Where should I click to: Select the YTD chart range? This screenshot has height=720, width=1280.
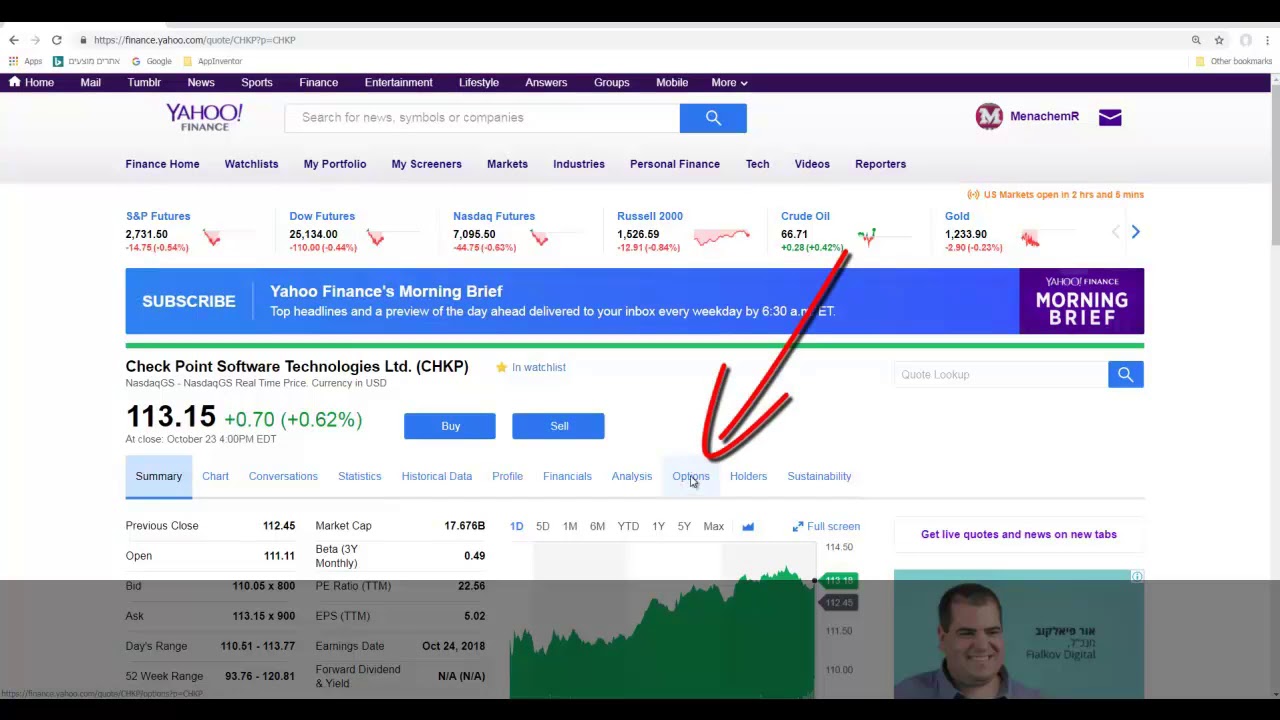coord(628,526)
